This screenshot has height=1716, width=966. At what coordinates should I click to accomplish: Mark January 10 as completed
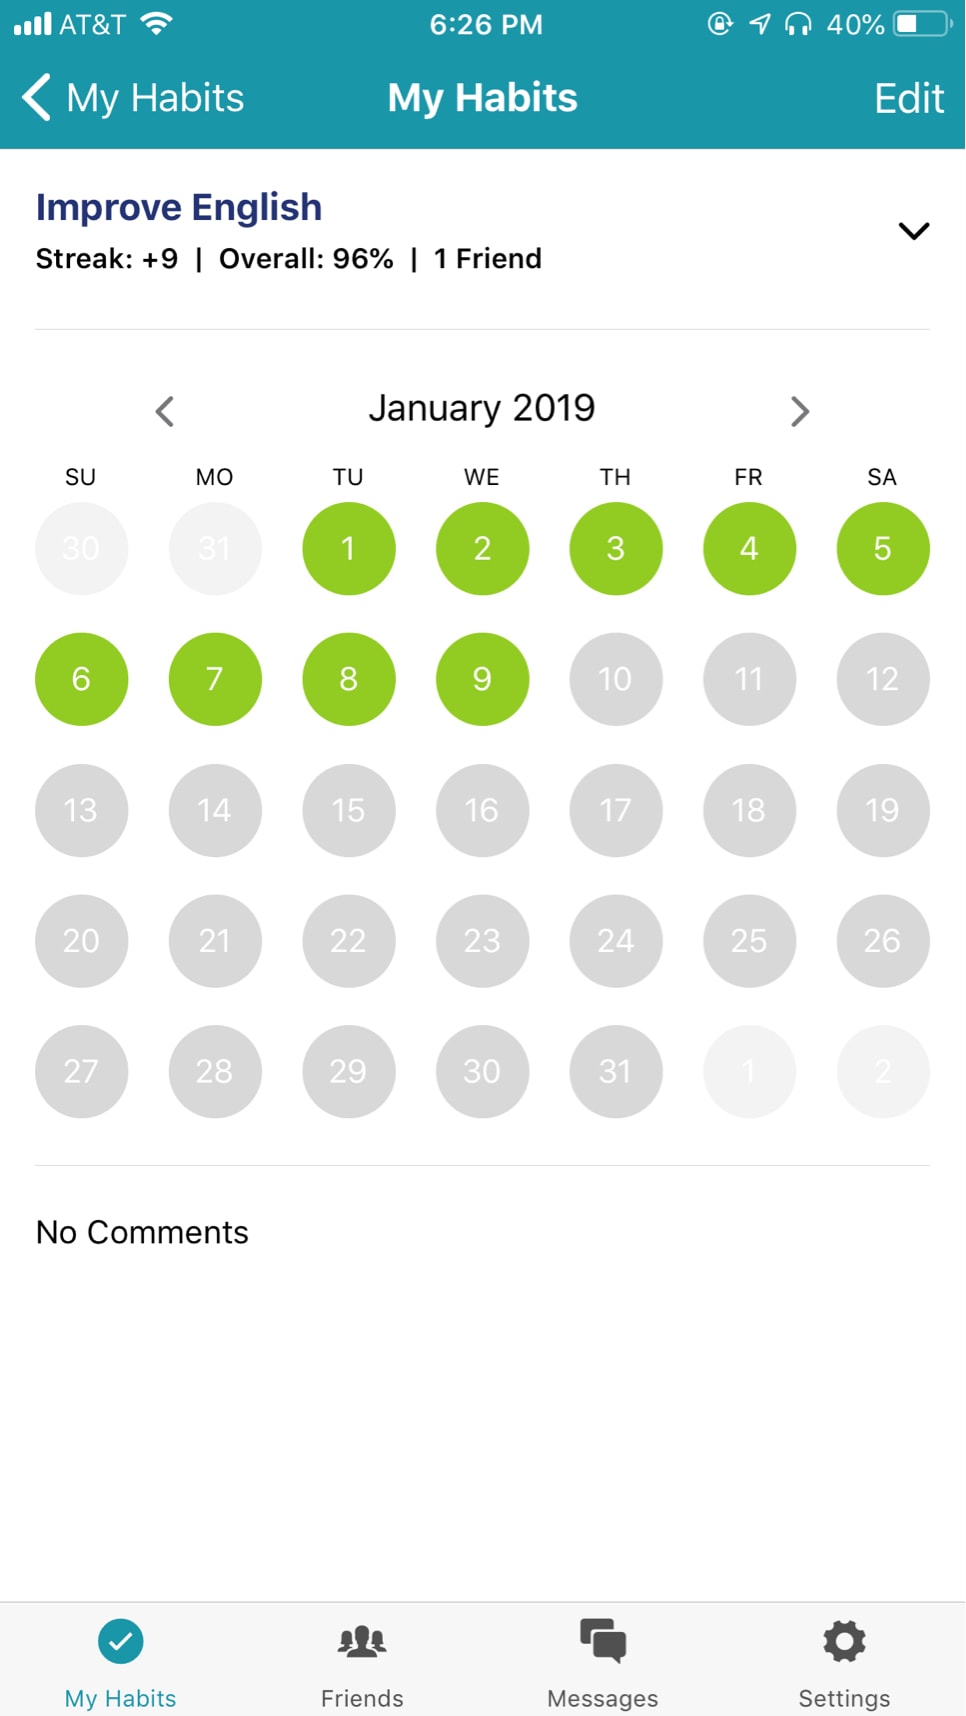pos(616,679)
